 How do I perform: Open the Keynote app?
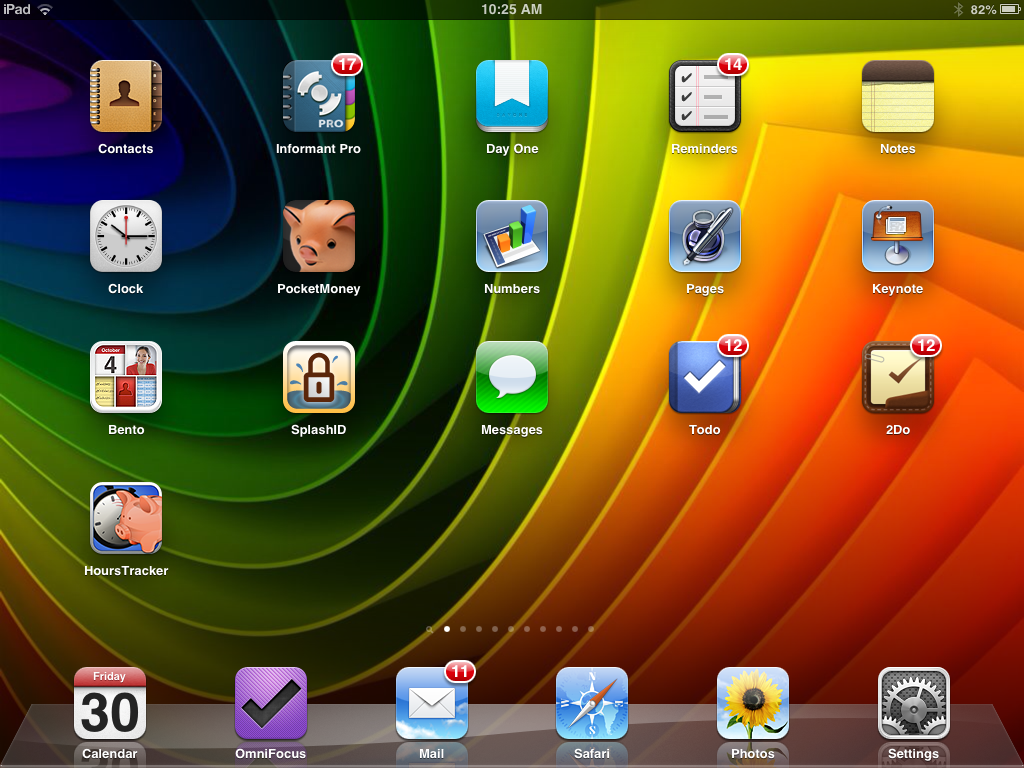[898, 236]
